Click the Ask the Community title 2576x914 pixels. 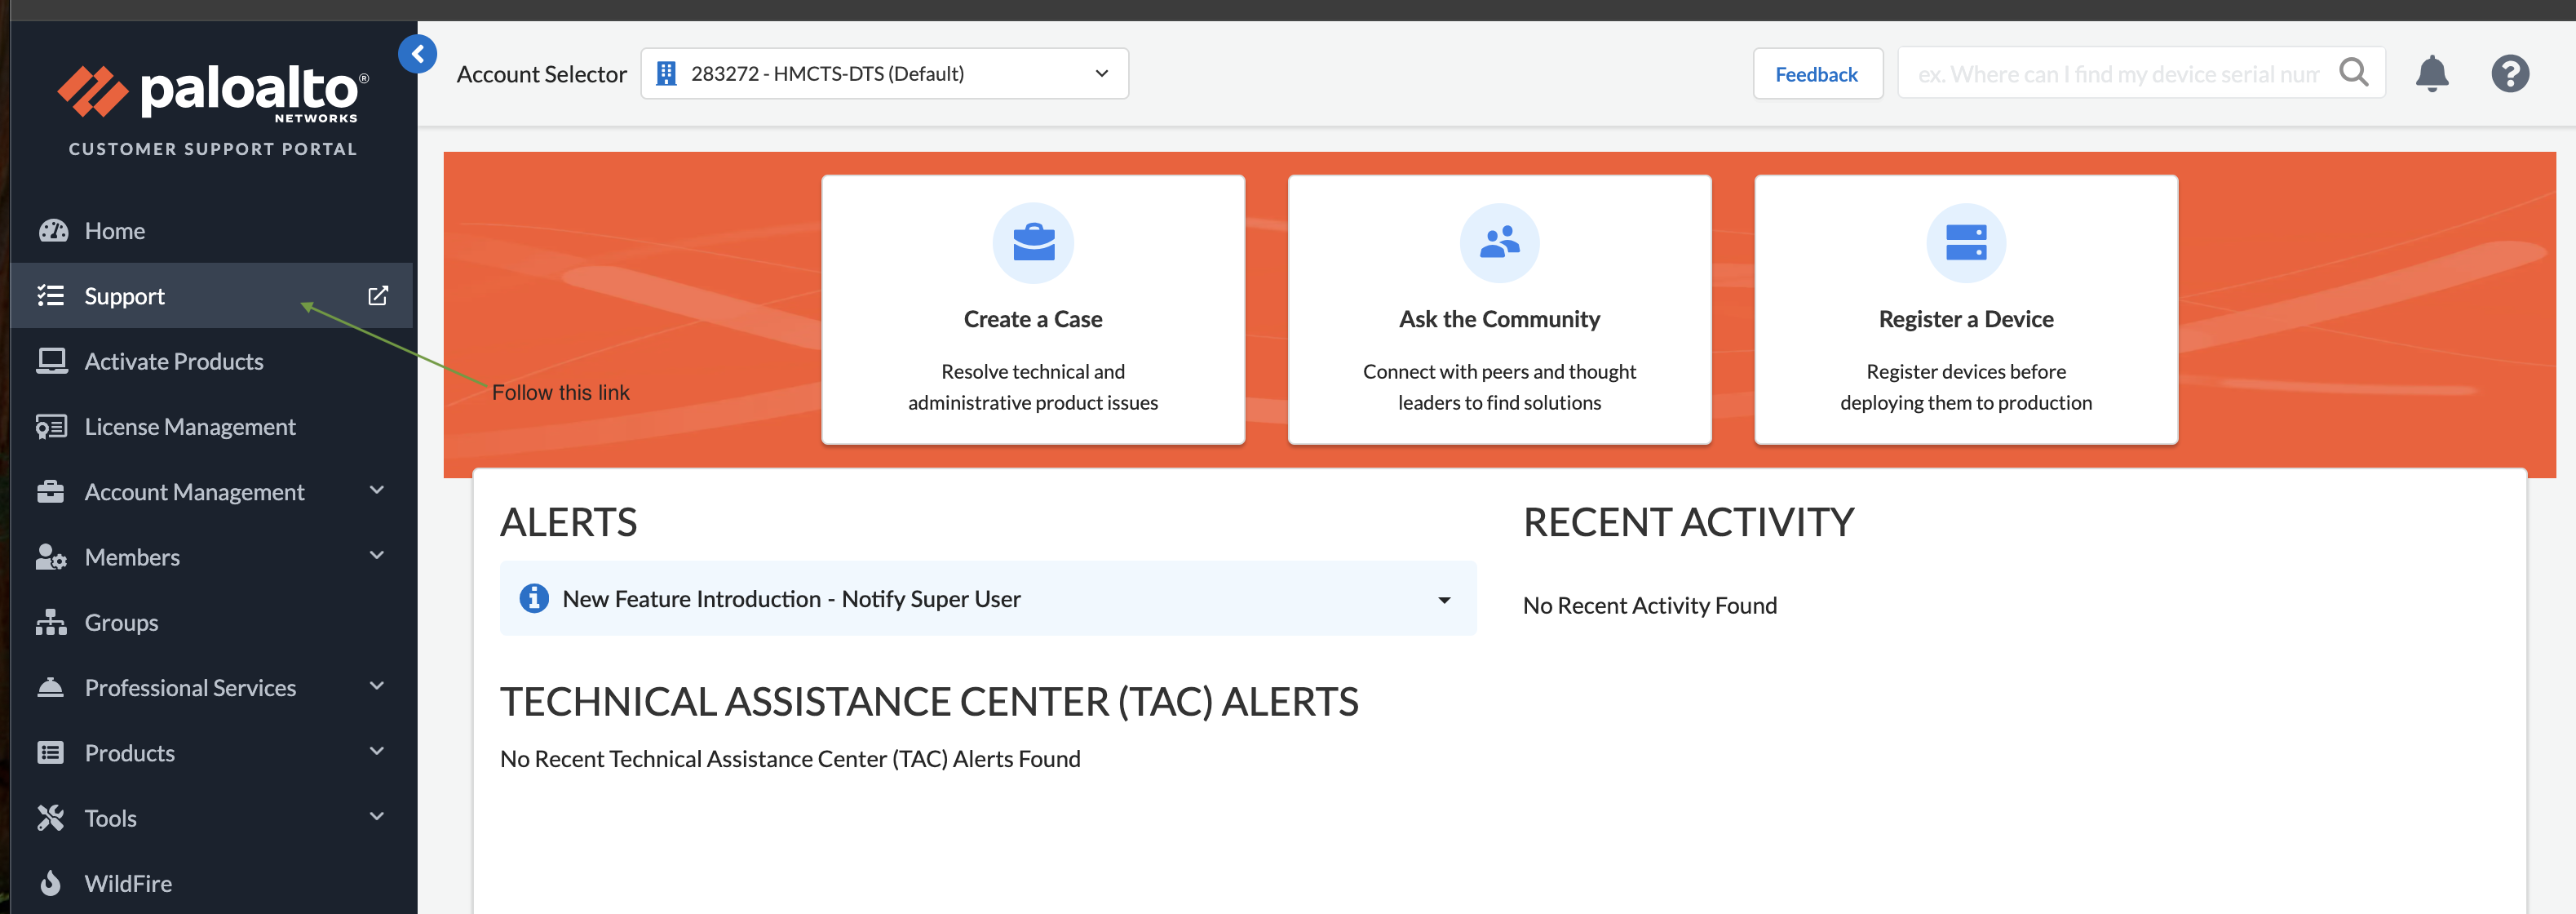[x=1499, y=319]
